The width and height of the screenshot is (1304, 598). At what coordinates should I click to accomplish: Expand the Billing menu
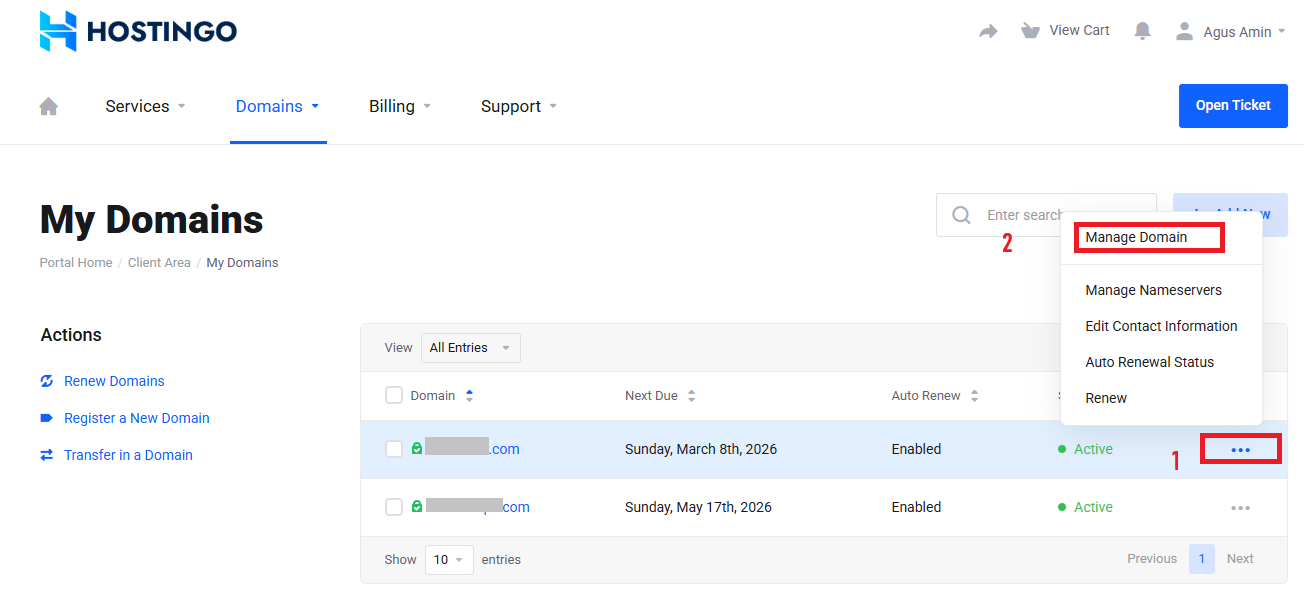pos(400,106)
